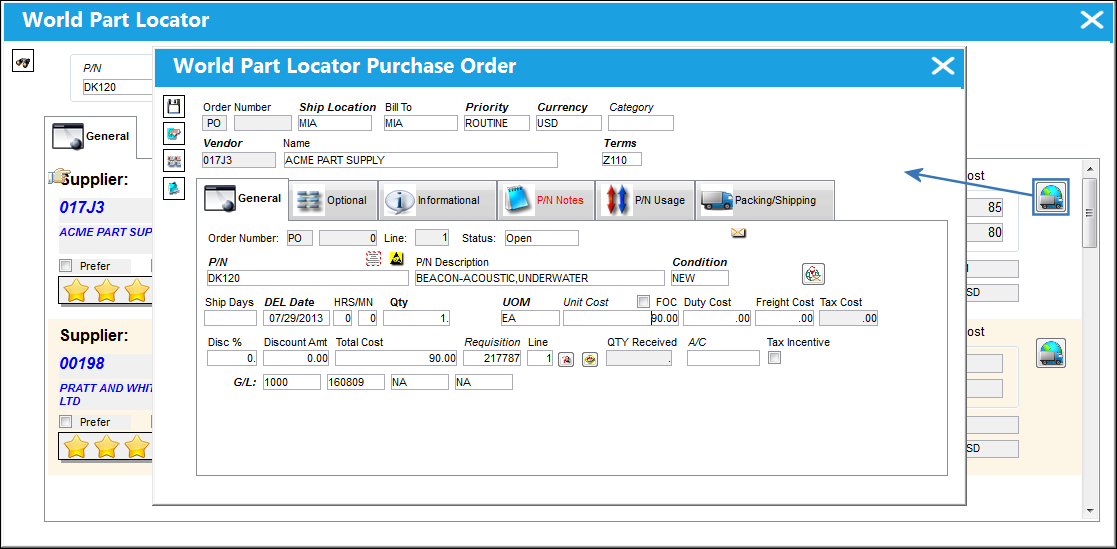This screenshot has width=1117, height=549.
Task: Click the second small icon next to Requisition Line
Action: coord(589,359)
